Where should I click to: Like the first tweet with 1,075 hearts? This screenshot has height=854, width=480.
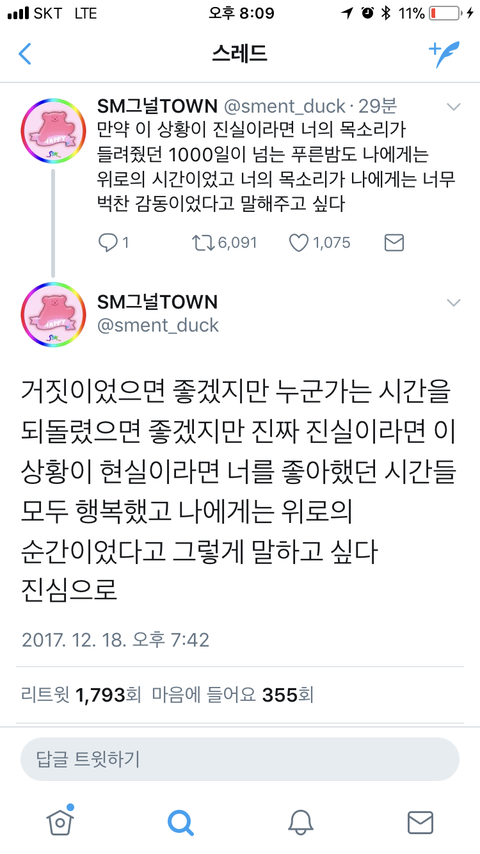[319, 242]
